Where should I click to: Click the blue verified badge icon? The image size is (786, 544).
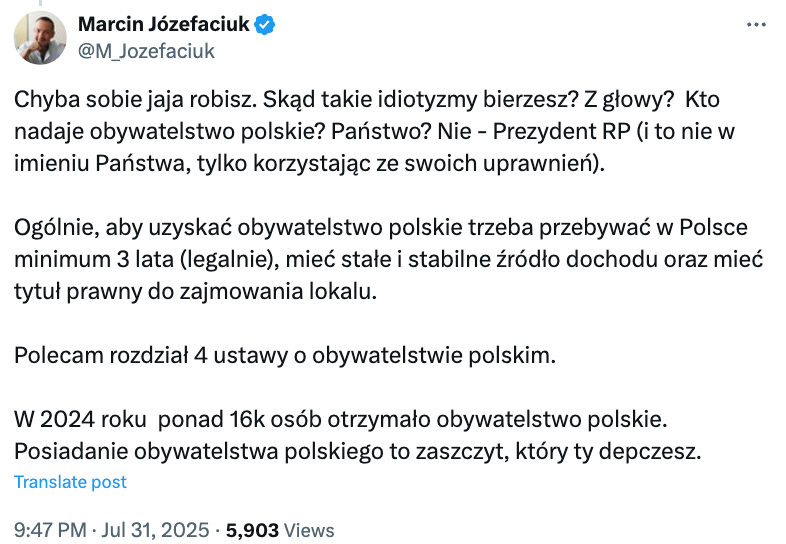coord(265,24)
